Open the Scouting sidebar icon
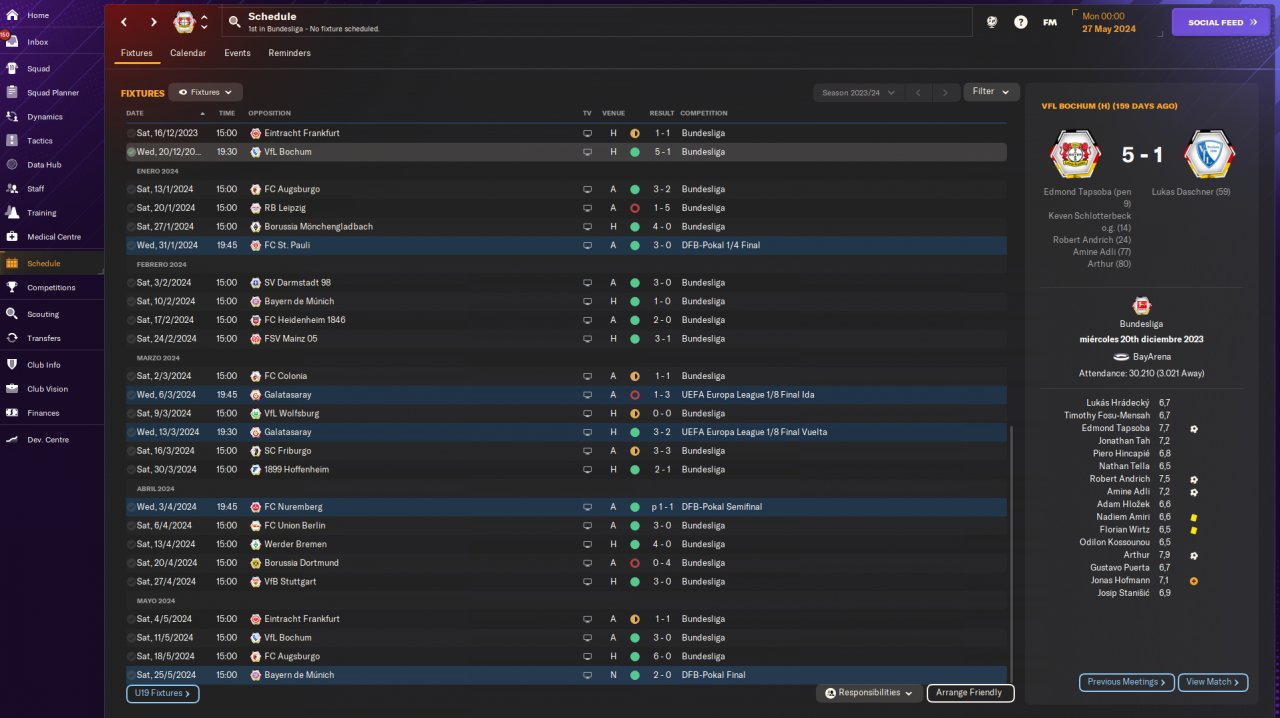Viewport: 1280px width, 718px height. (x=12, y=314)
